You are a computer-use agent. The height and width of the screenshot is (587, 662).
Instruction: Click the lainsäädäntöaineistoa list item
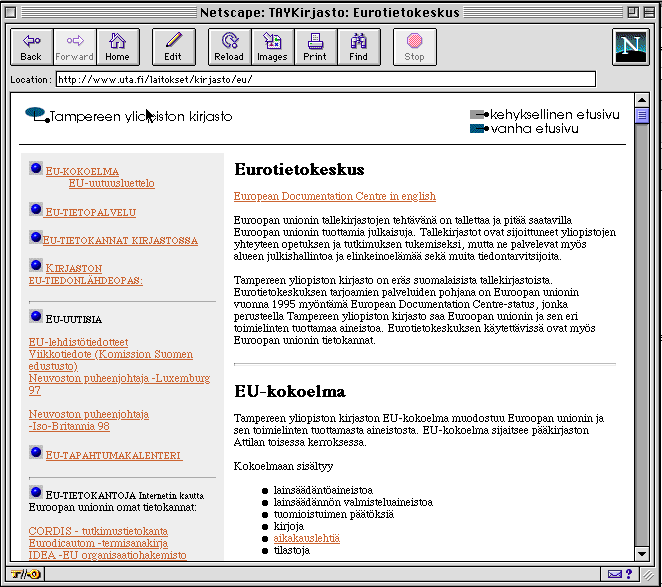pos(323,490)
